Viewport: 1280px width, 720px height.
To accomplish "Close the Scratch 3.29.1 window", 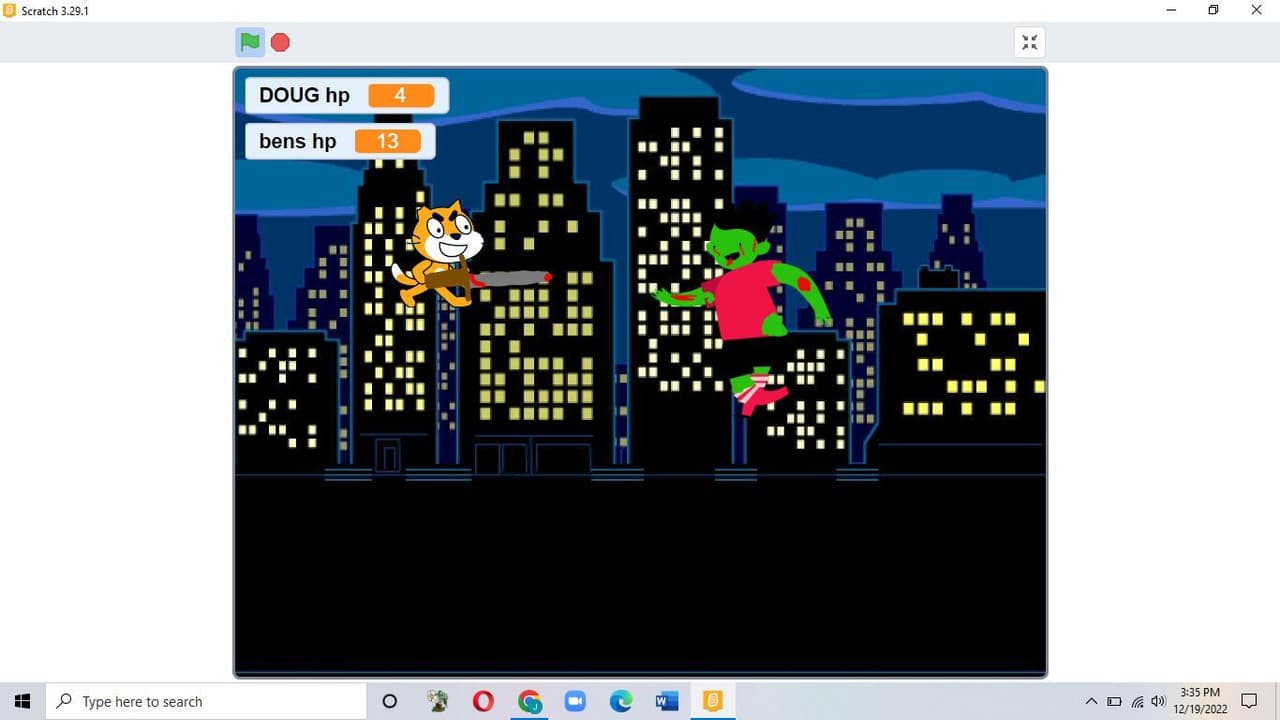I will point(1257,10).
